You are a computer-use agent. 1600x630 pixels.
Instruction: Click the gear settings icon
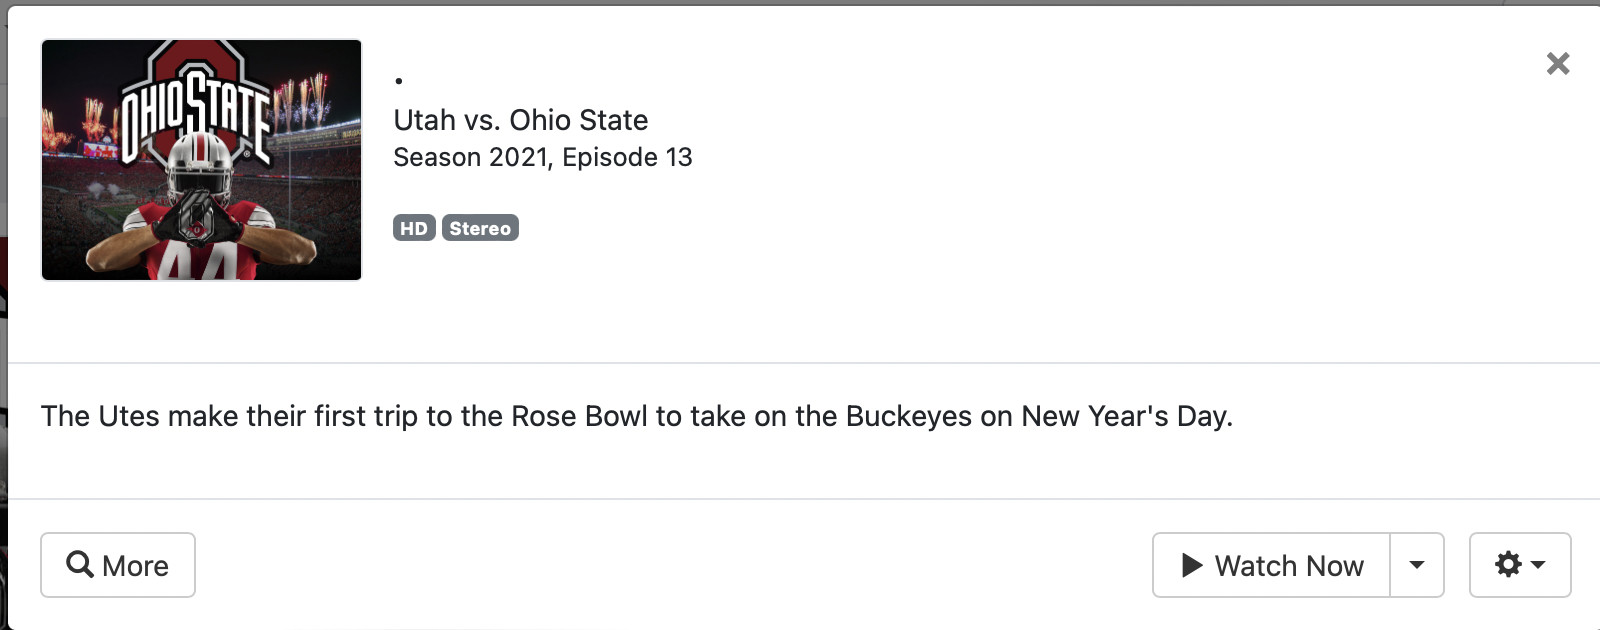tap(1508, 565)
